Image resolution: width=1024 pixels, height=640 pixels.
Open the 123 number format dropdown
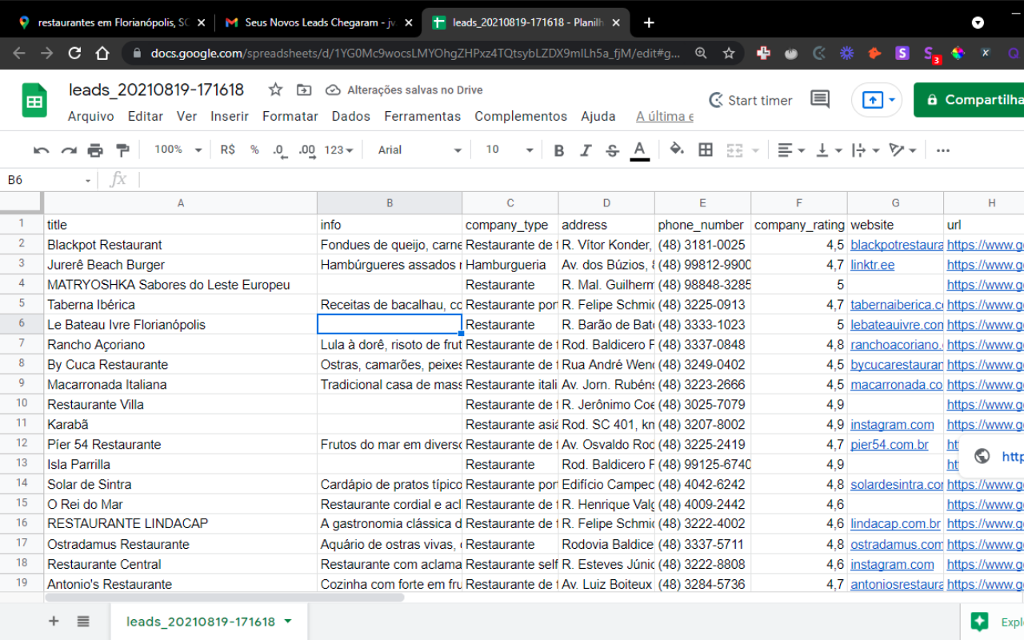(338, 150)
